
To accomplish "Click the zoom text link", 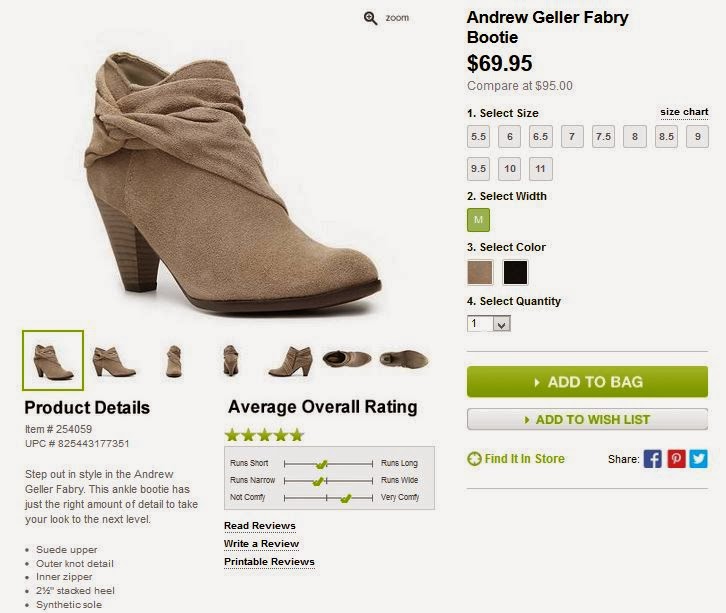I will tap(397, 18).
